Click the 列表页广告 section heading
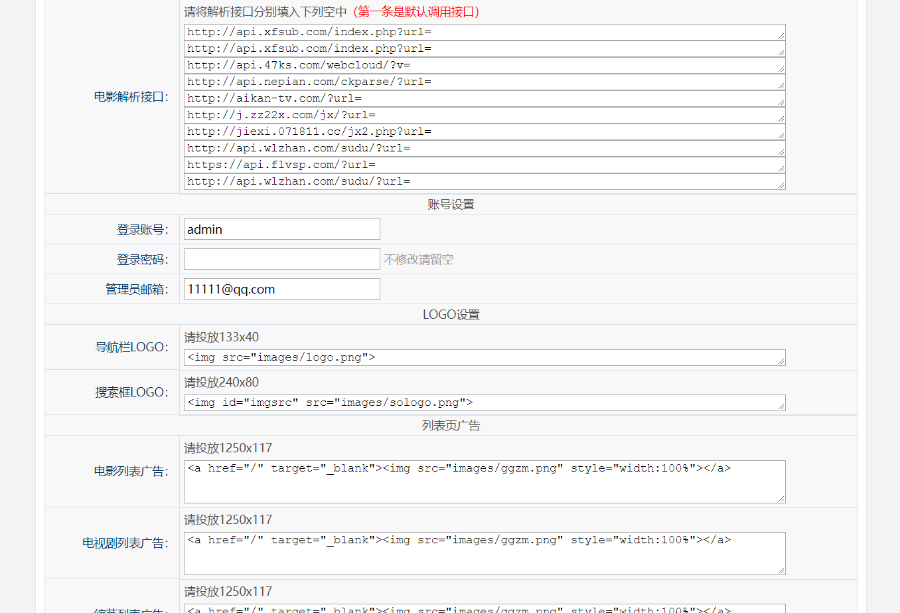The height and width of the screenshot is (613, 900). 451,425
